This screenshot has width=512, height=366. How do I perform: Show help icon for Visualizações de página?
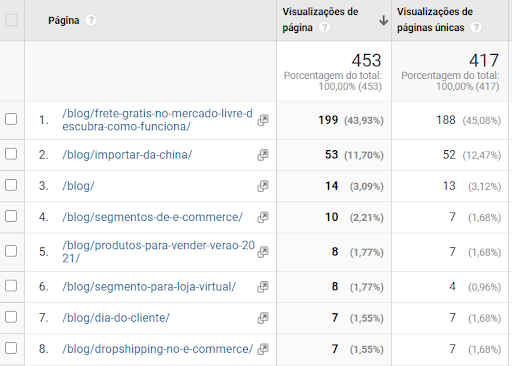[x=324, y=27]
